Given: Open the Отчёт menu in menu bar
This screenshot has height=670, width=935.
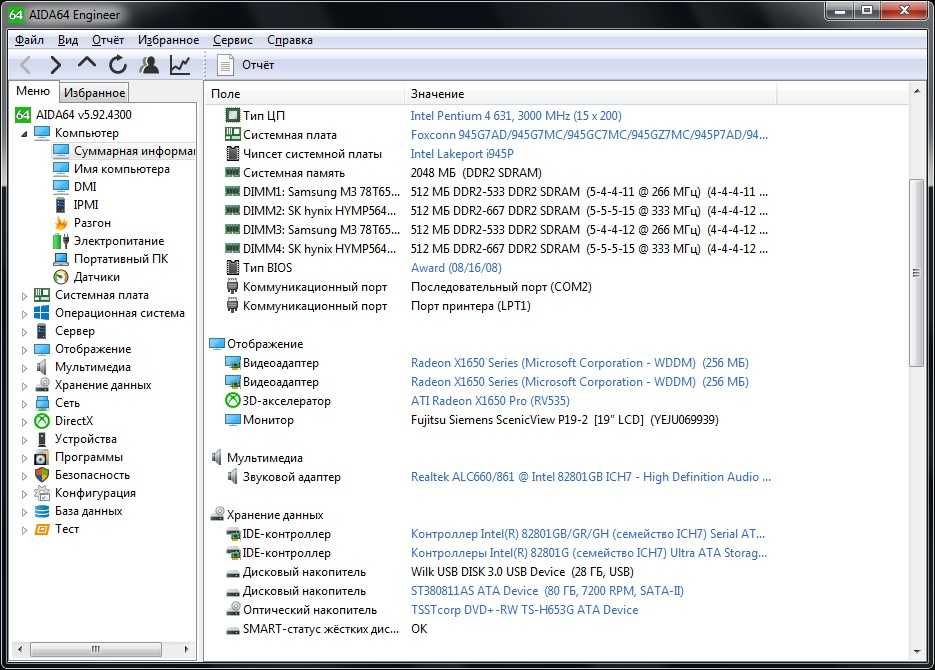Looking at the screenshot, I should pyautogui.click(x=108, y=40).
